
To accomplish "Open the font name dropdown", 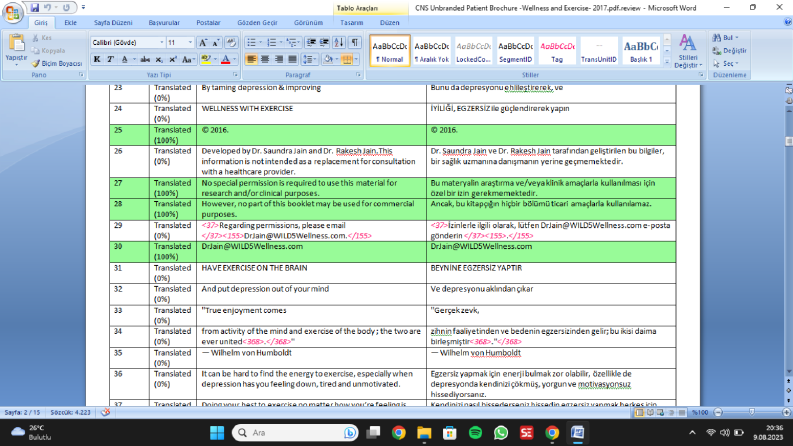I will point(161,42).
